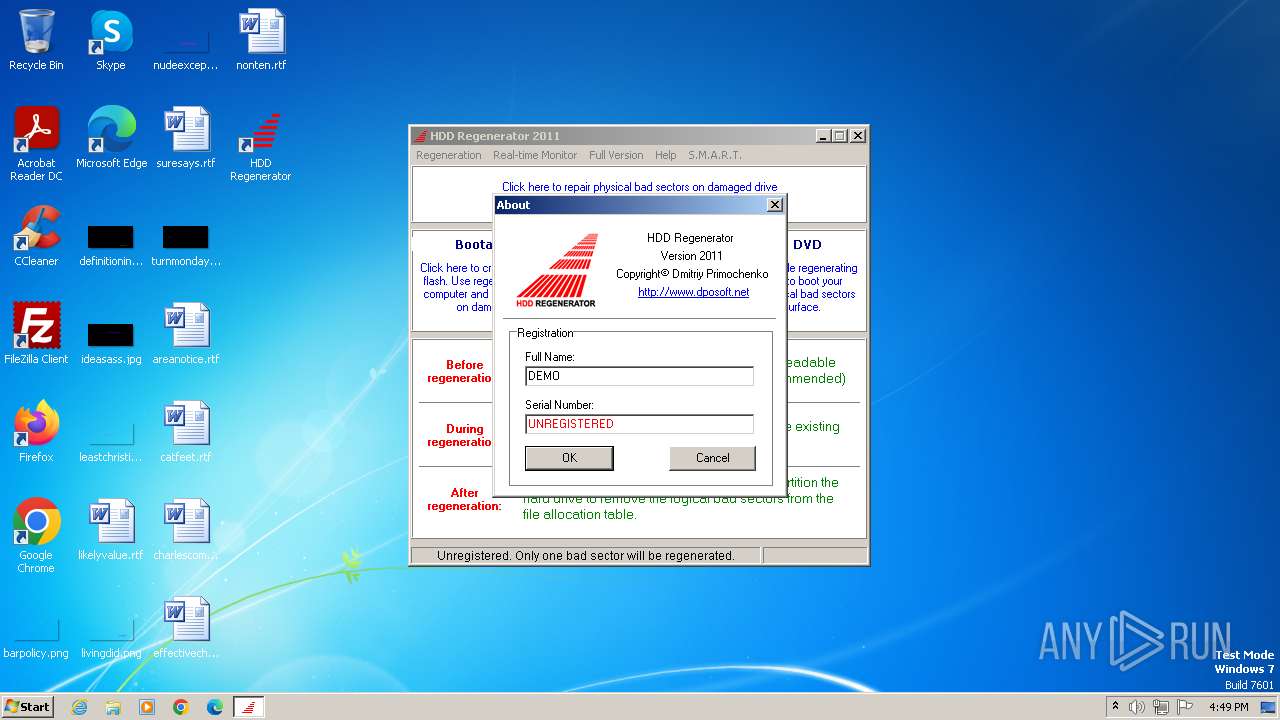This screenshot has height=720, width=1280.
Task: Open Windows Media Player taskbar icon
Action: tap(147, 707)
